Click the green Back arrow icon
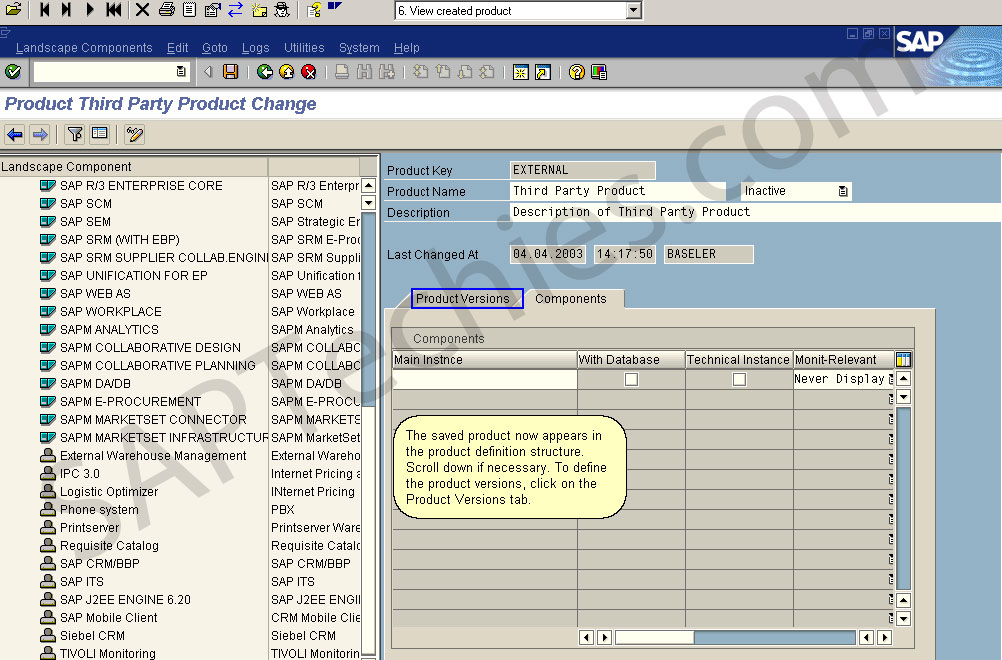1002x660 pixels. [x=265, y=72]
